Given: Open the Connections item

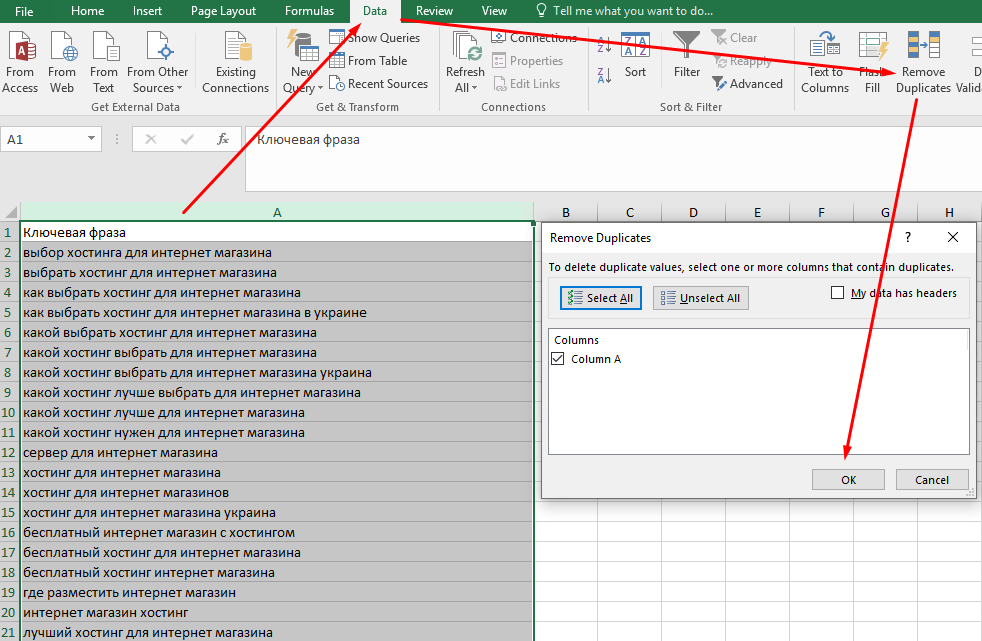Looking at the screenshot, I should [x=534, y=38].
